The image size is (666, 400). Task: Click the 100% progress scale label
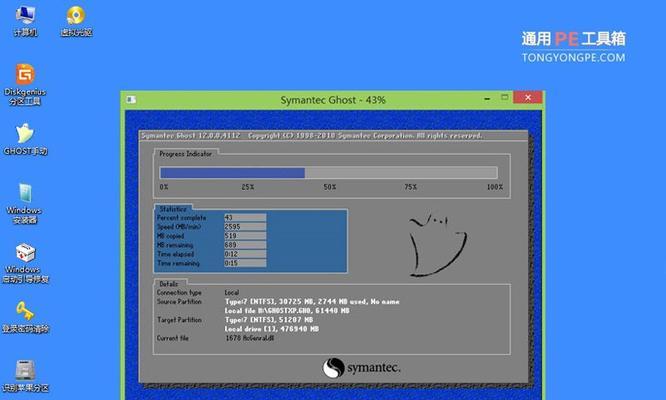point(495,187)
